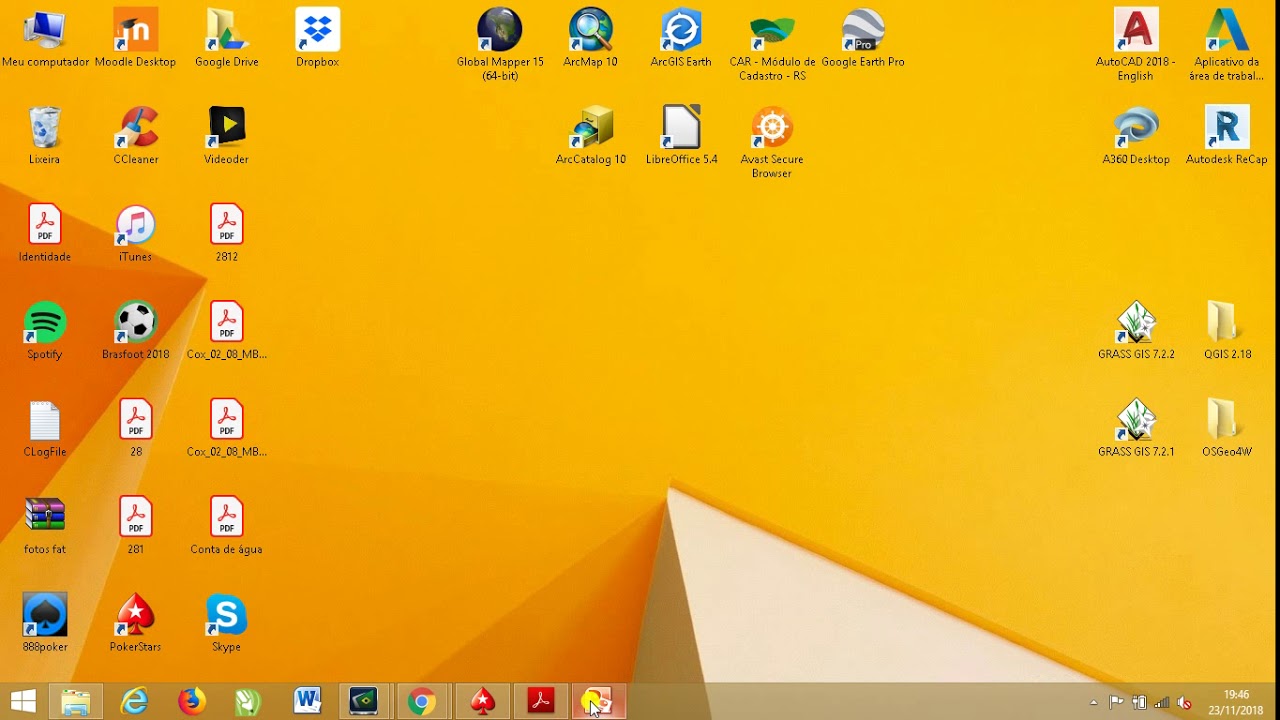Open Meu computador desktop icon
1280x720 pixels.
(x=45, y=38)
